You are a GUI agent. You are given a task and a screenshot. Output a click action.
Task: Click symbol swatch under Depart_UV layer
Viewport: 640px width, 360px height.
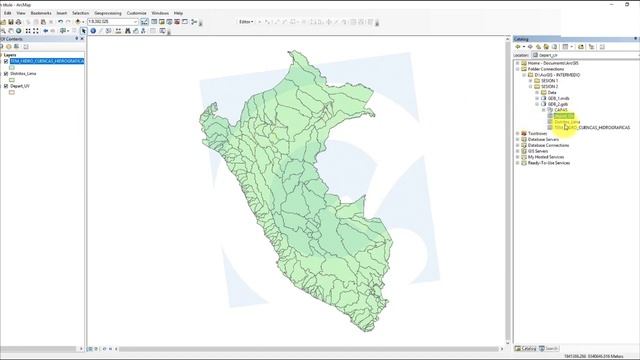(12, 93)
